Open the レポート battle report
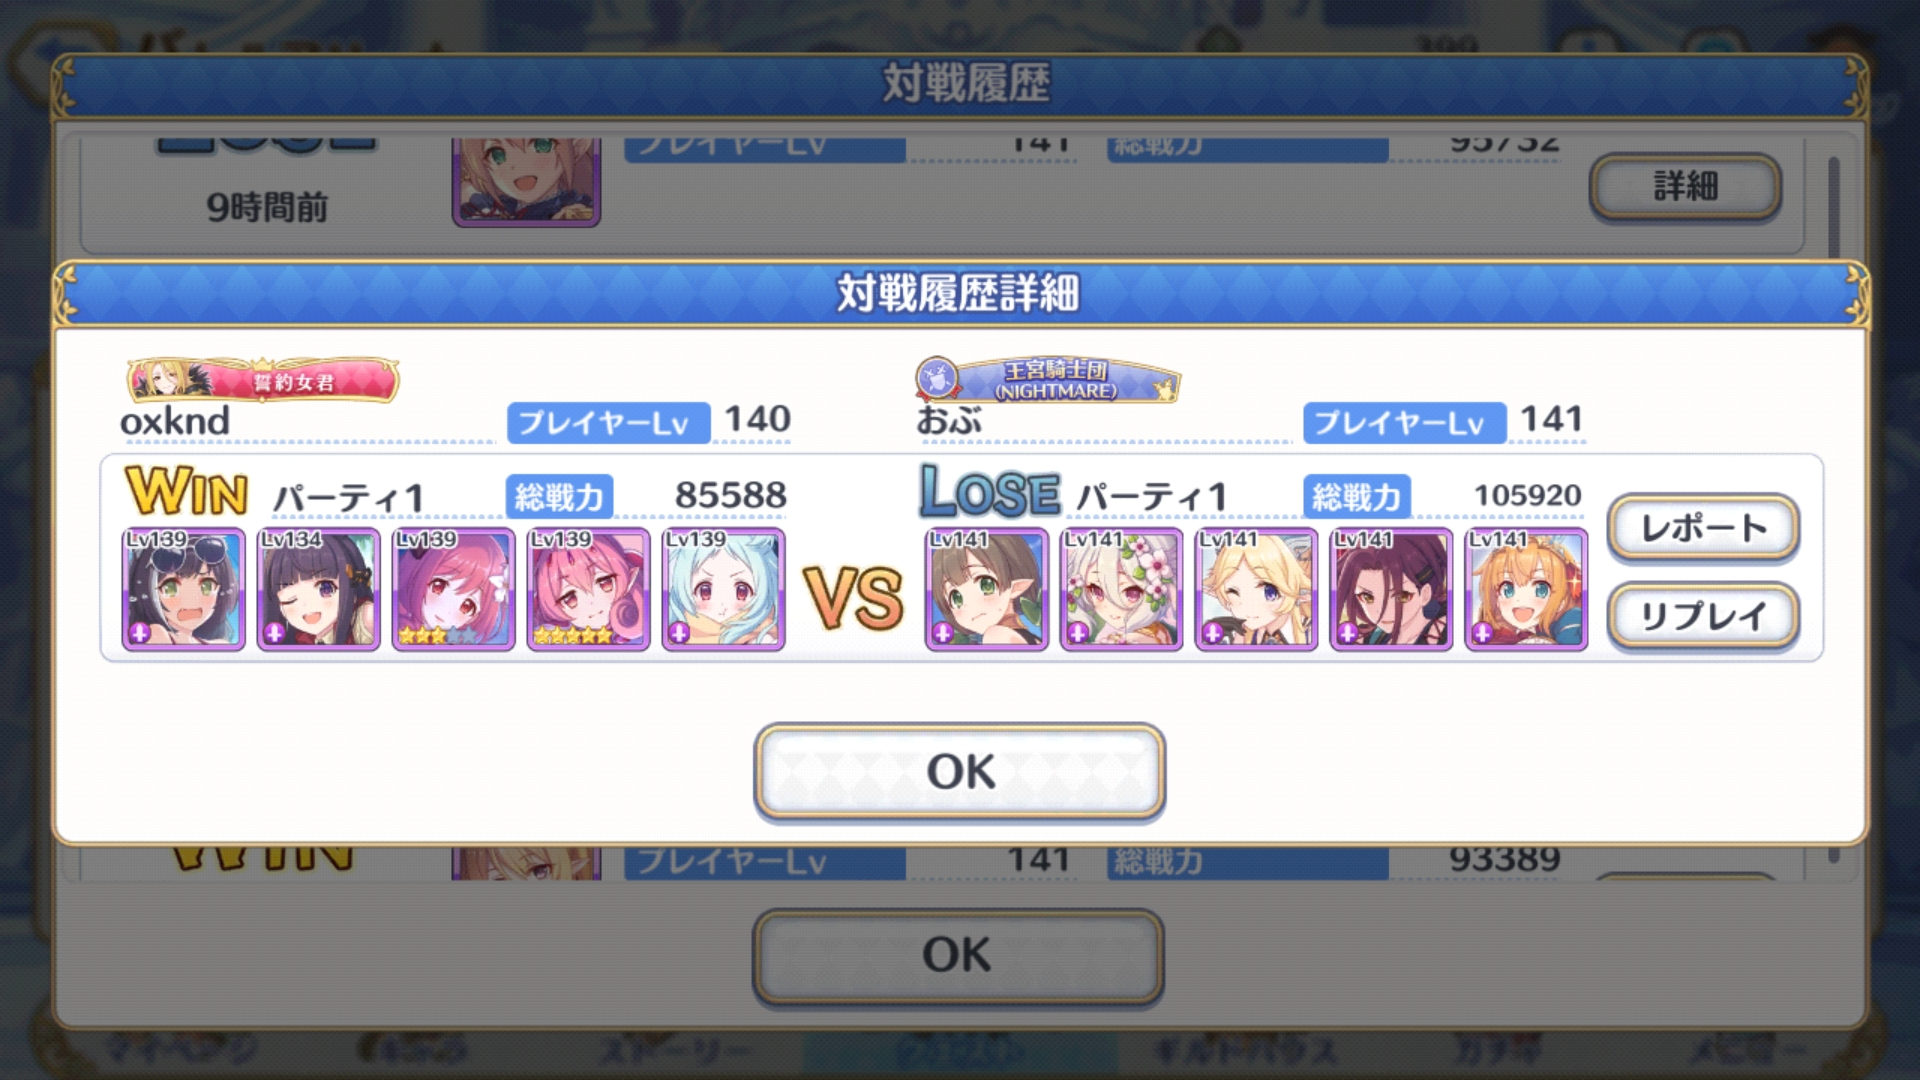 (x=1703, y=528)
